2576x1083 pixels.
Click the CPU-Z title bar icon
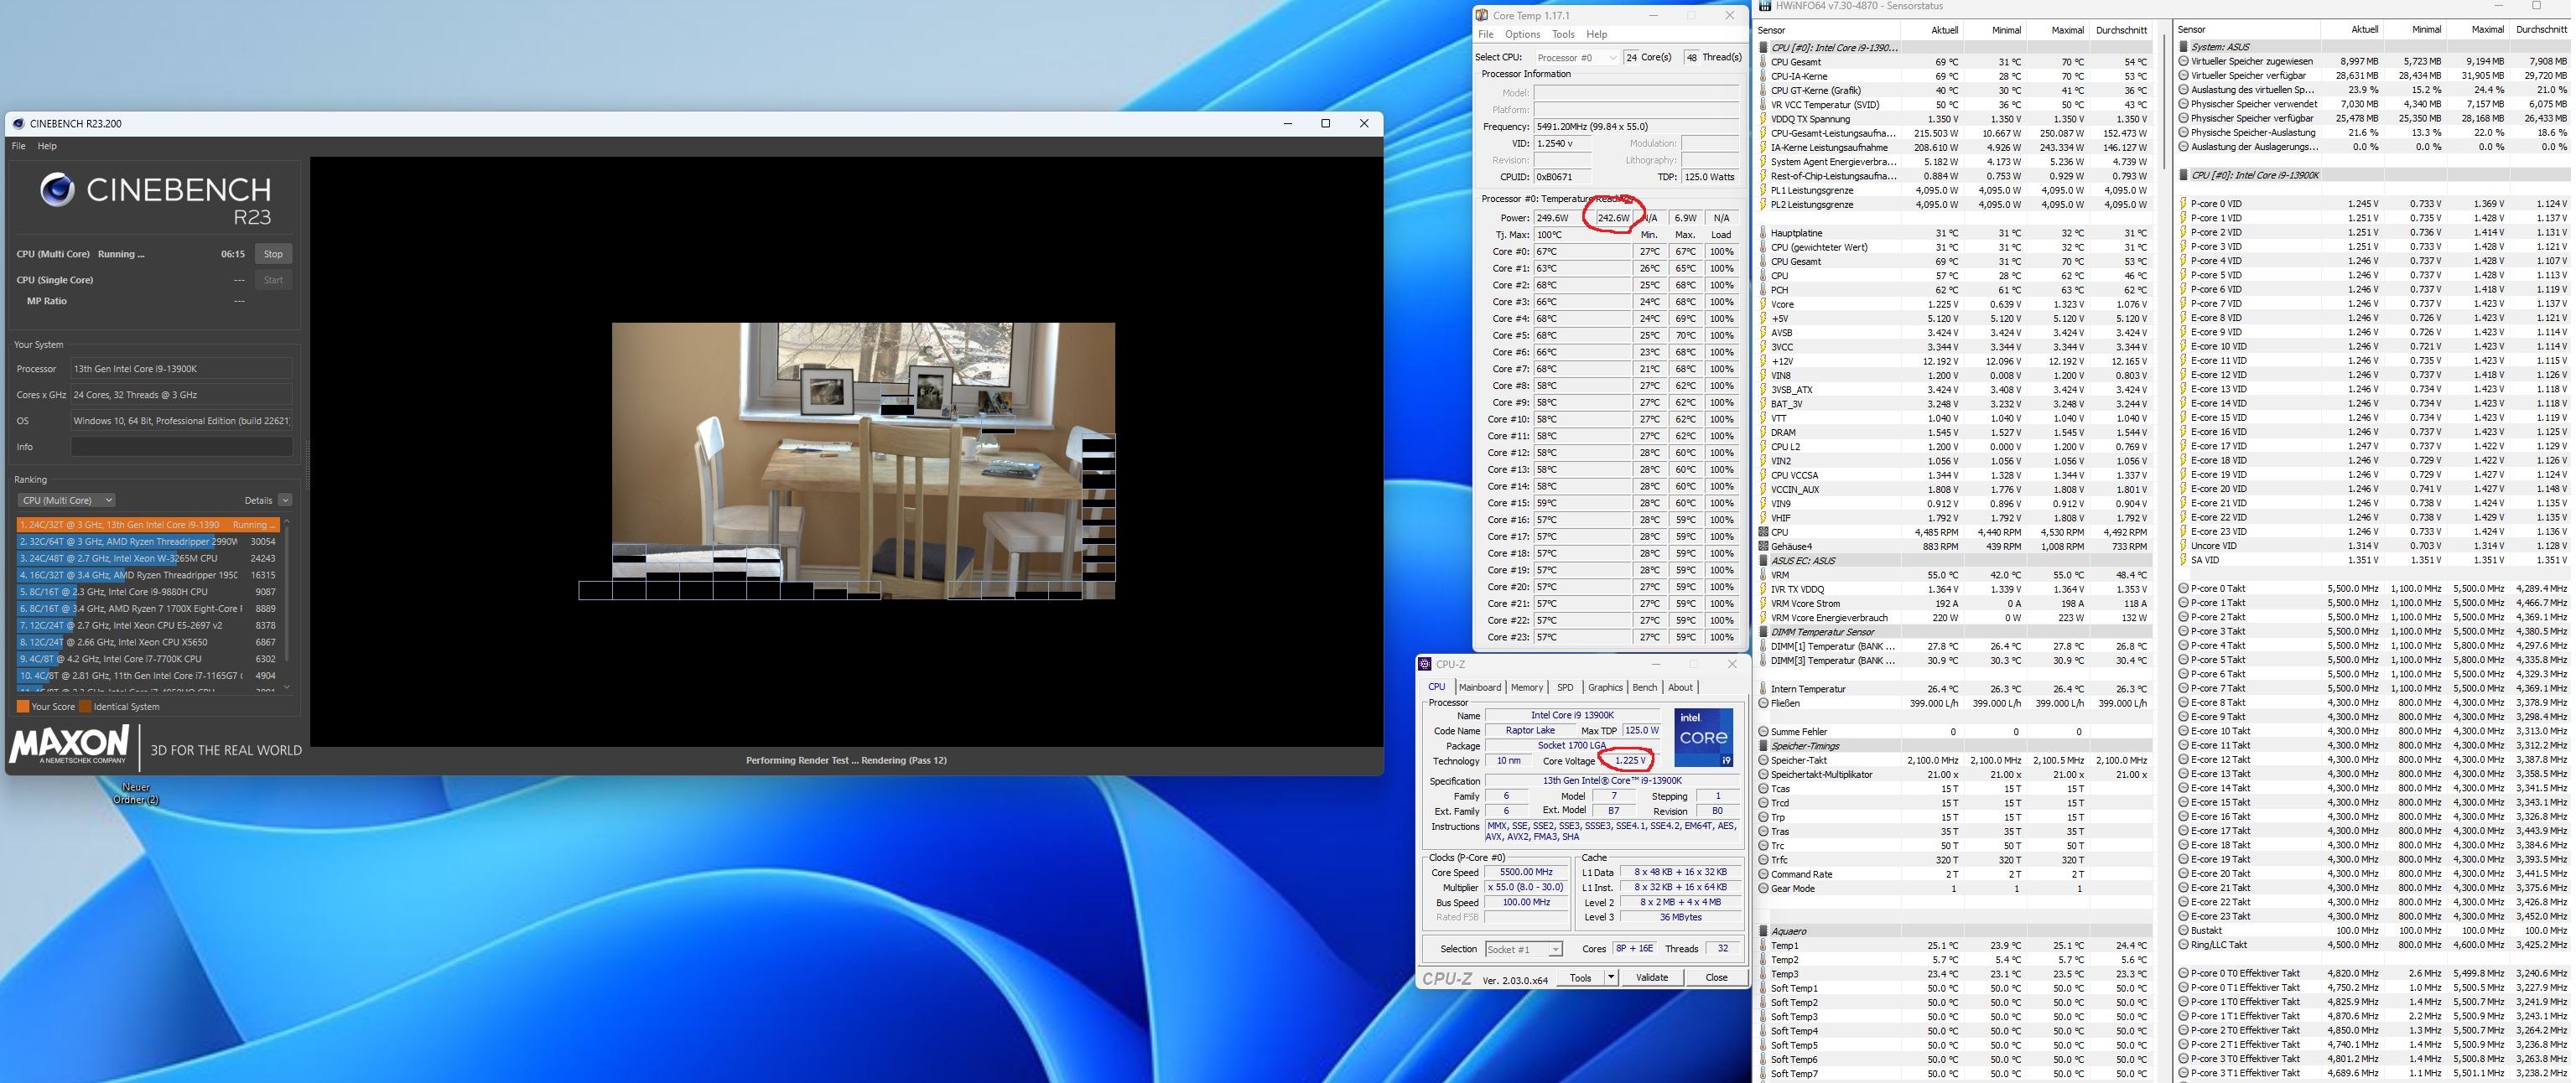[x=1425, y=664]
